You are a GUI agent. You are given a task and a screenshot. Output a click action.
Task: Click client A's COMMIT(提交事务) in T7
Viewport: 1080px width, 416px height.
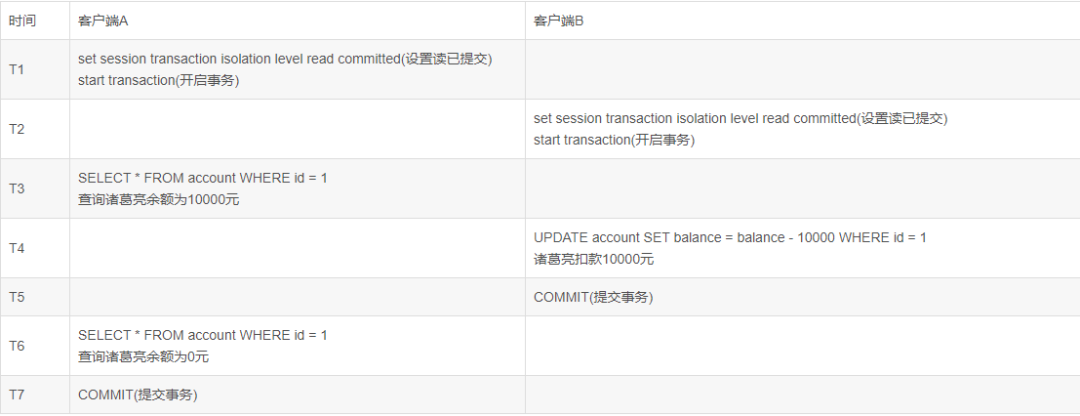(138, 395)
